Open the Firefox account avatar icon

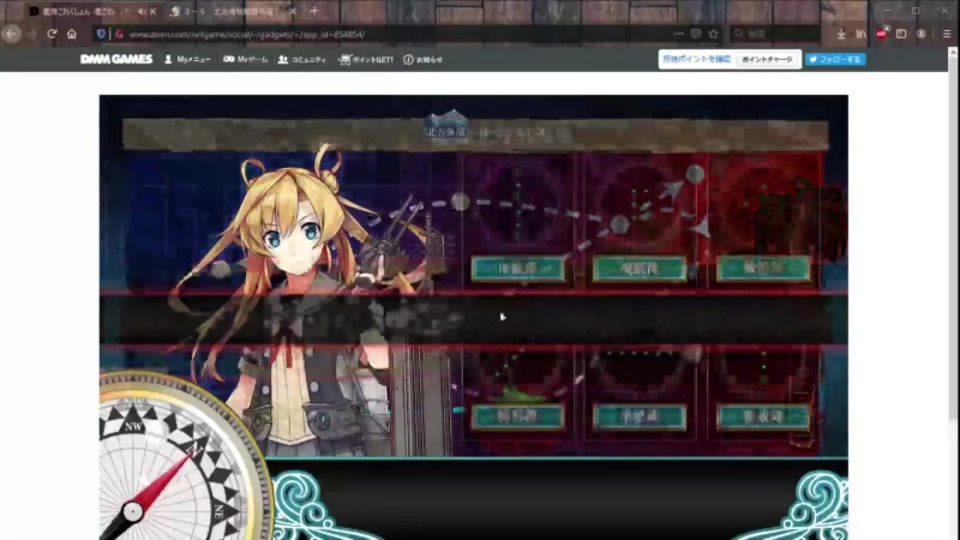click(x=921, y=34)
